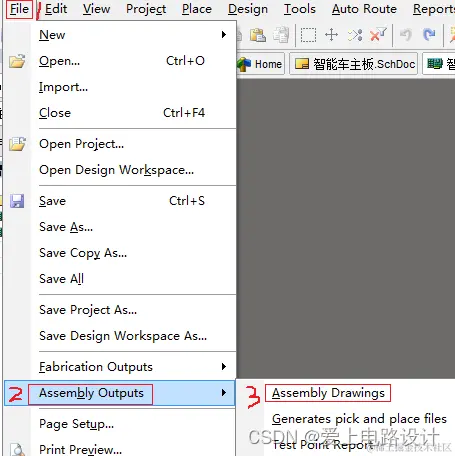Select Save Design Workspace As... entry
Screen dimensions: 455x456
tap(133, 336)
